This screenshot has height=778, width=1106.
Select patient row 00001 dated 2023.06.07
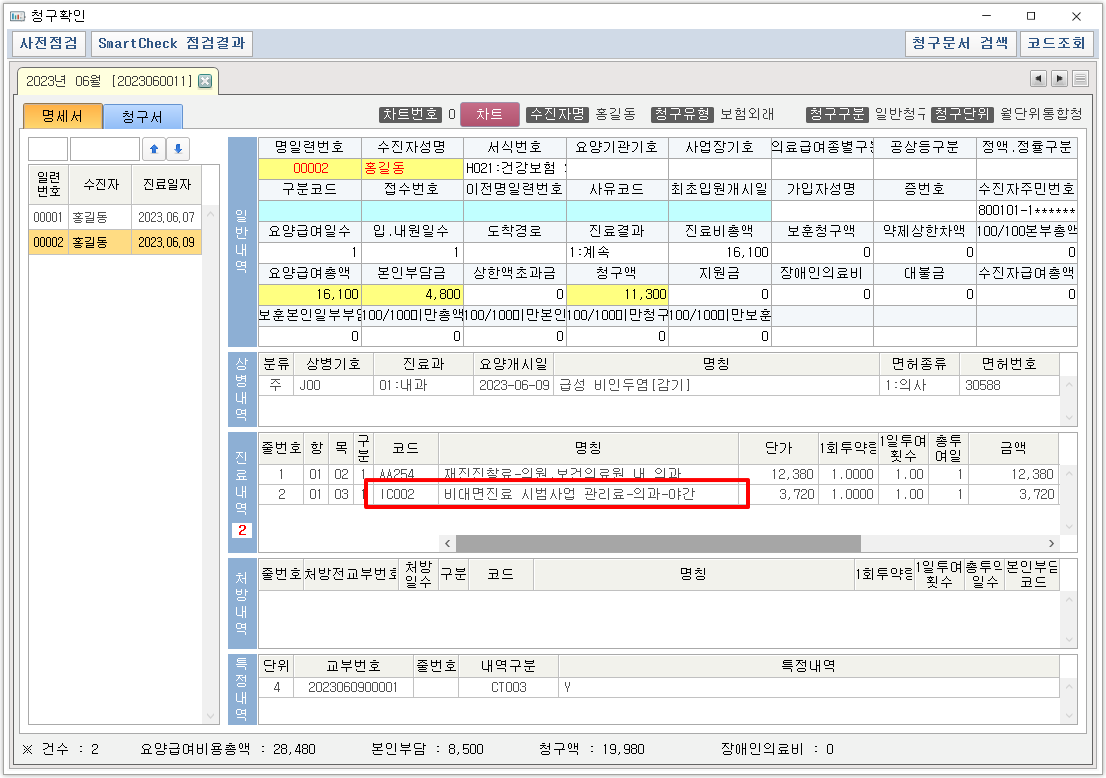(115, 217)
